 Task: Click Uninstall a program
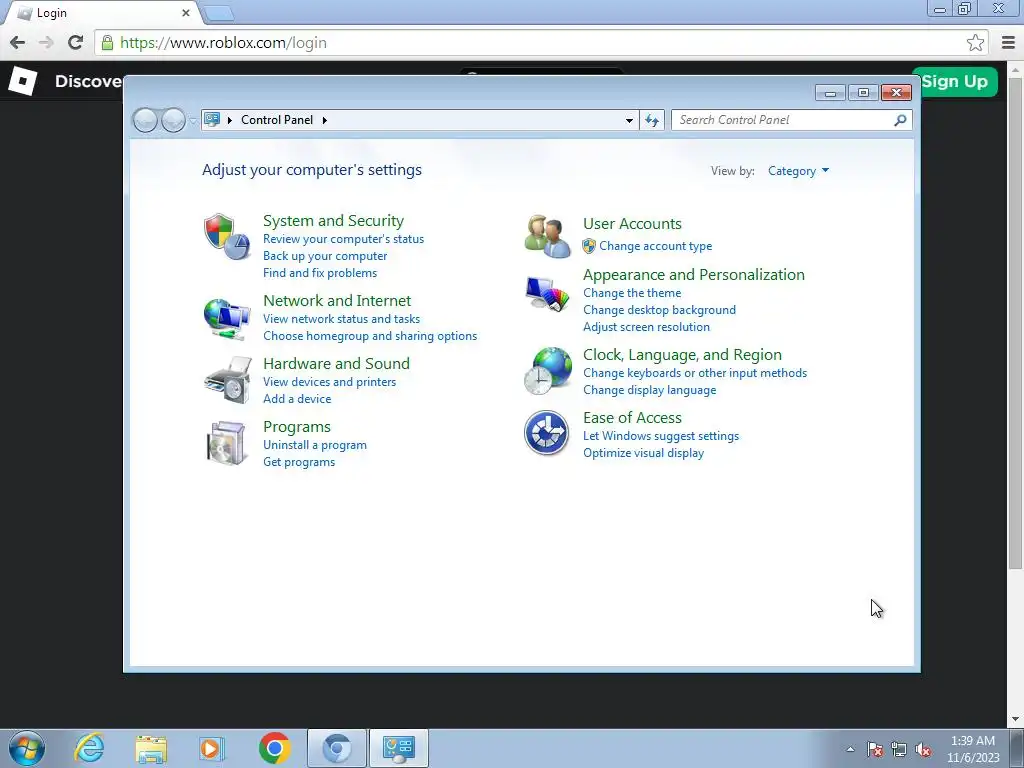[315, 445]
